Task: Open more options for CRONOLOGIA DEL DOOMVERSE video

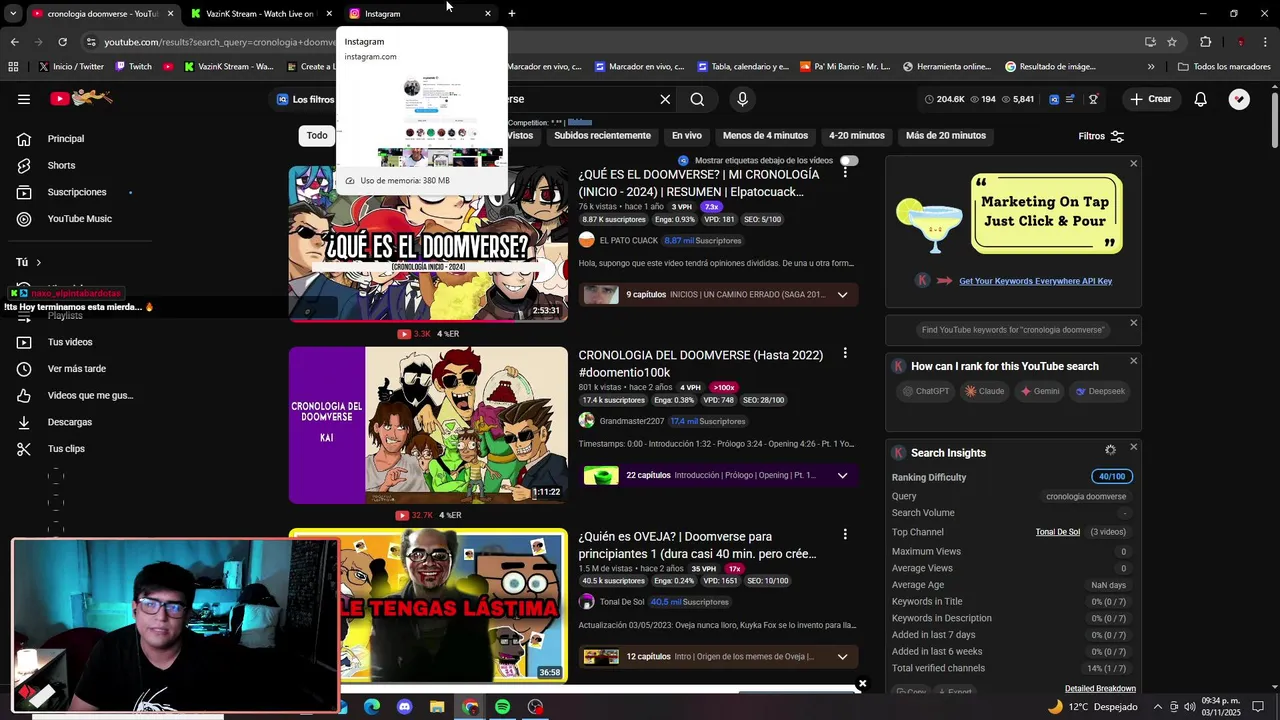Action: point(845,353)
